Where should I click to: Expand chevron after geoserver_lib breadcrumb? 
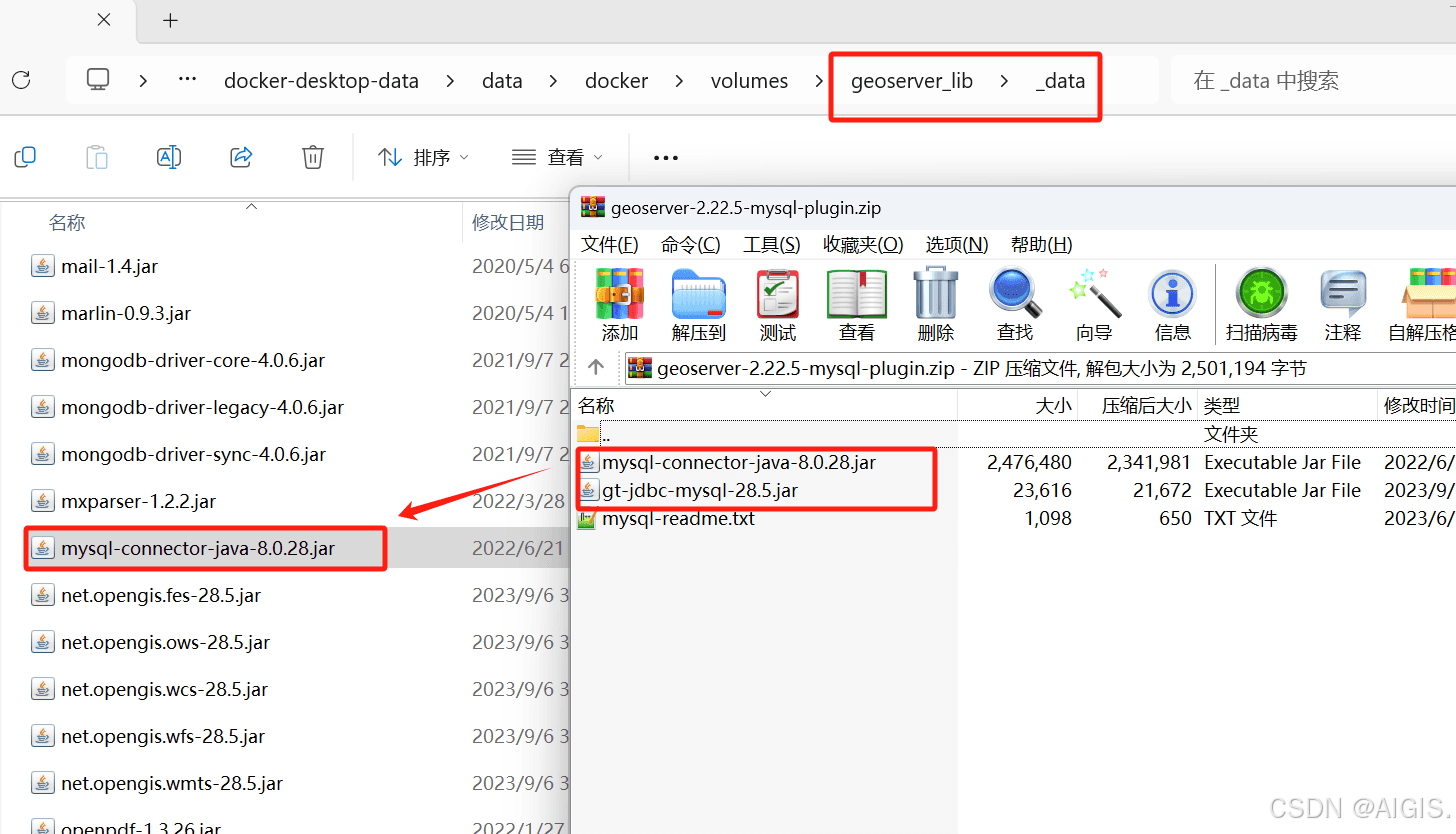[1004, 81]
